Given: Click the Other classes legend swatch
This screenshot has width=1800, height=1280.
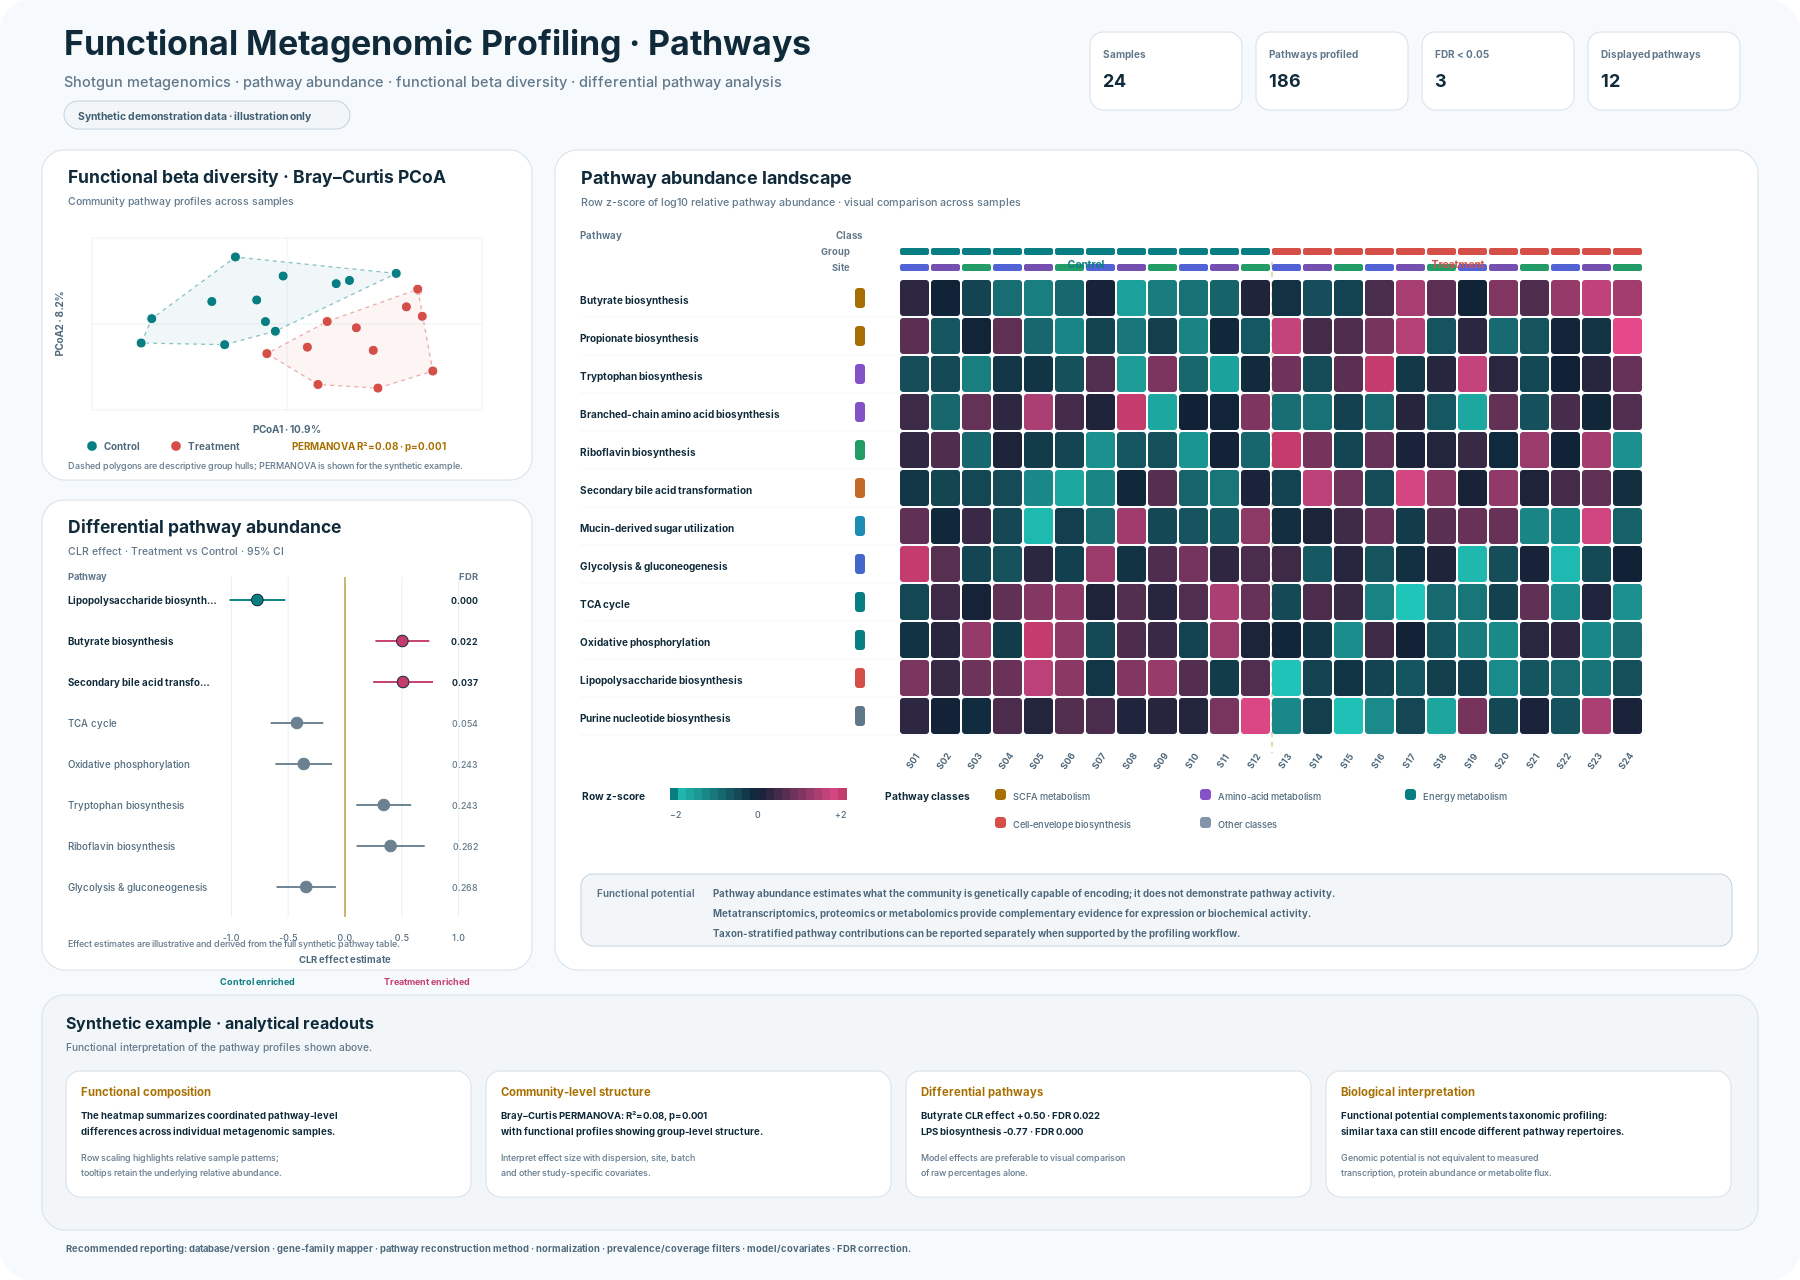Looking at the screenshot, I should click(x=1205, y=823).
